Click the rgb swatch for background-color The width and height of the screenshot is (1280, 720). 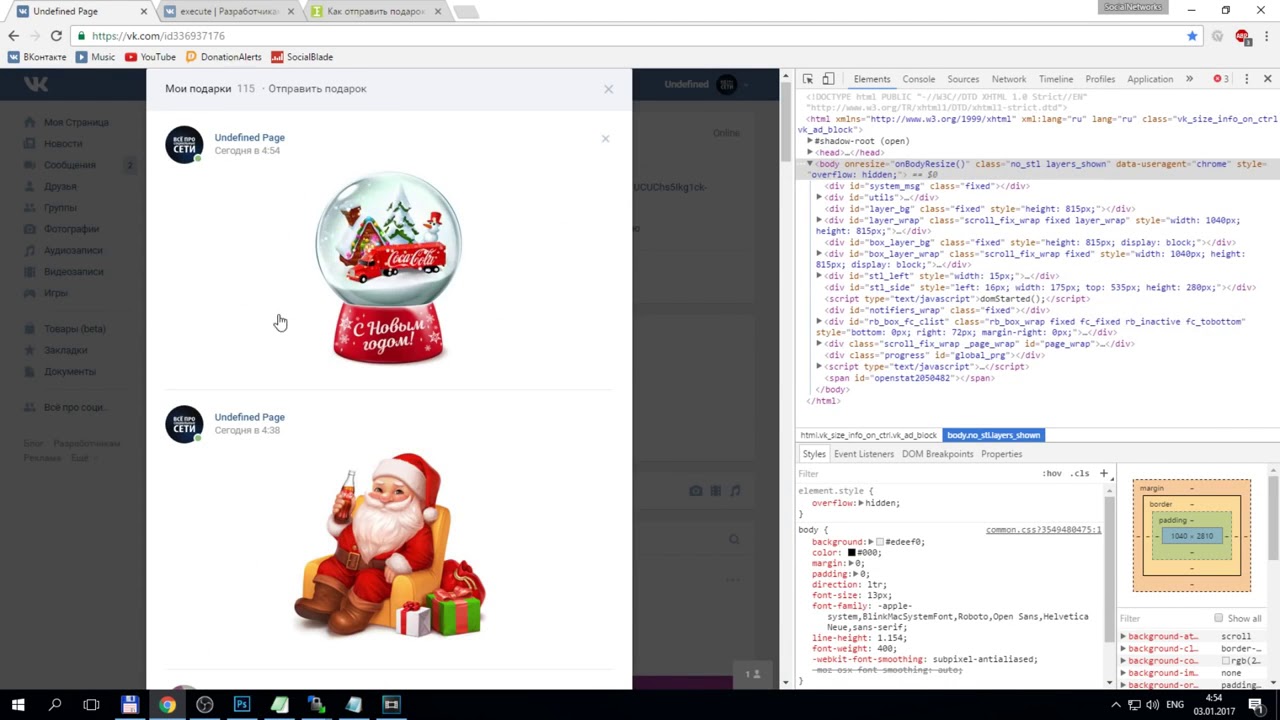[x=1225, y=661]
